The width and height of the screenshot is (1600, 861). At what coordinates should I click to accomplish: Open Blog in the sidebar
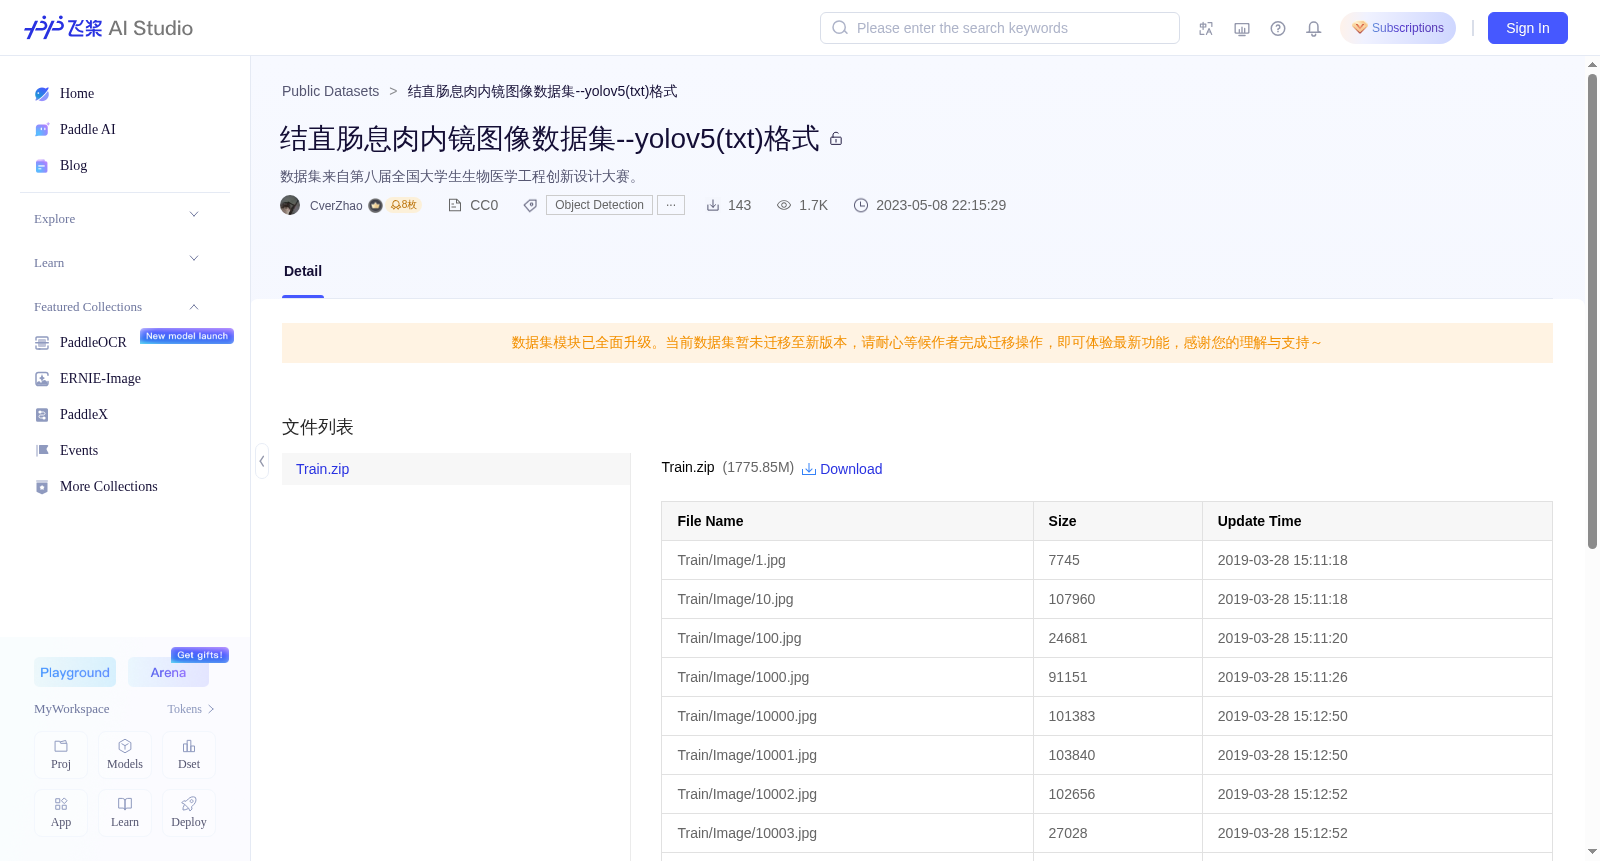73,166
